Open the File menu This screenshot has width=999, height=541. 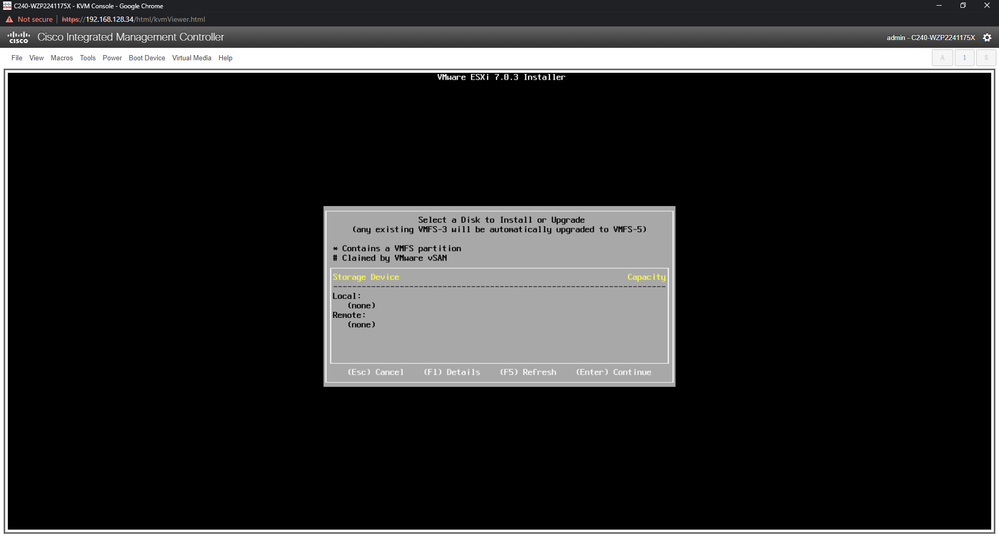click(x=17, y=58)
